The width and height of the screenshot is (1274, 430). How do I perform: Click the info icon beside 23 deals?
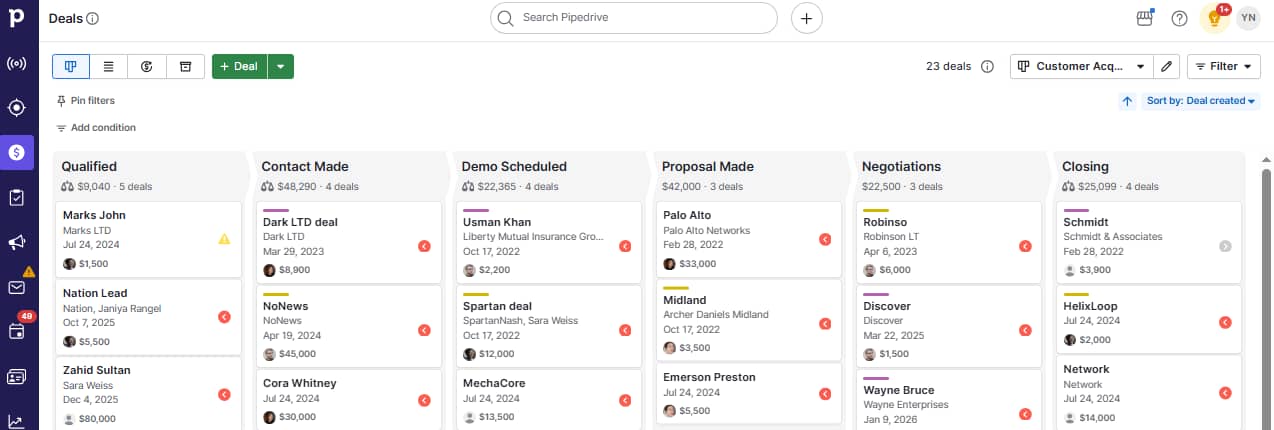click(987, 66)
